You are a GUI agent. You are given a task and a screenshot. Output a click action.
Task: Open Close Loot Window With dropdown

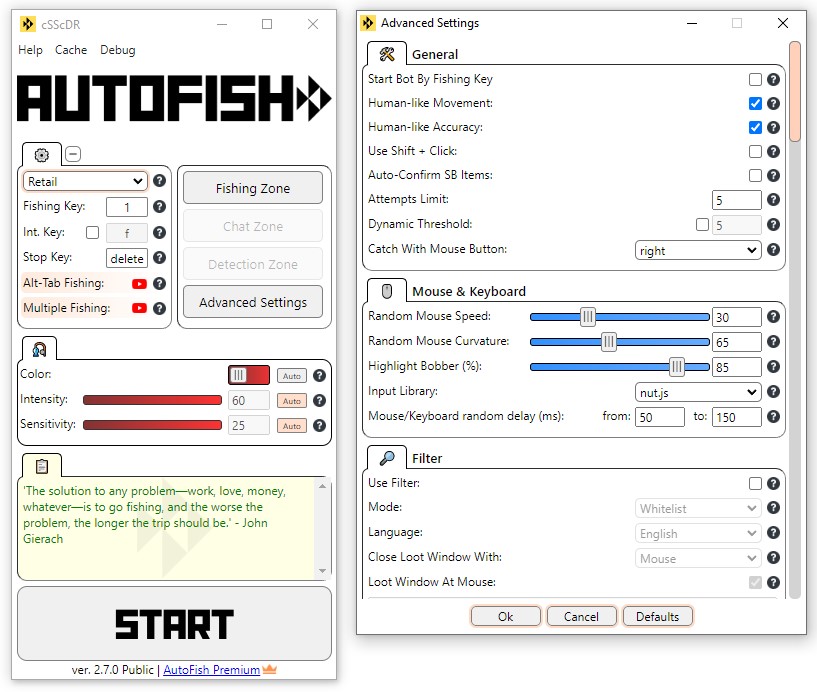[x=698, y=558]
